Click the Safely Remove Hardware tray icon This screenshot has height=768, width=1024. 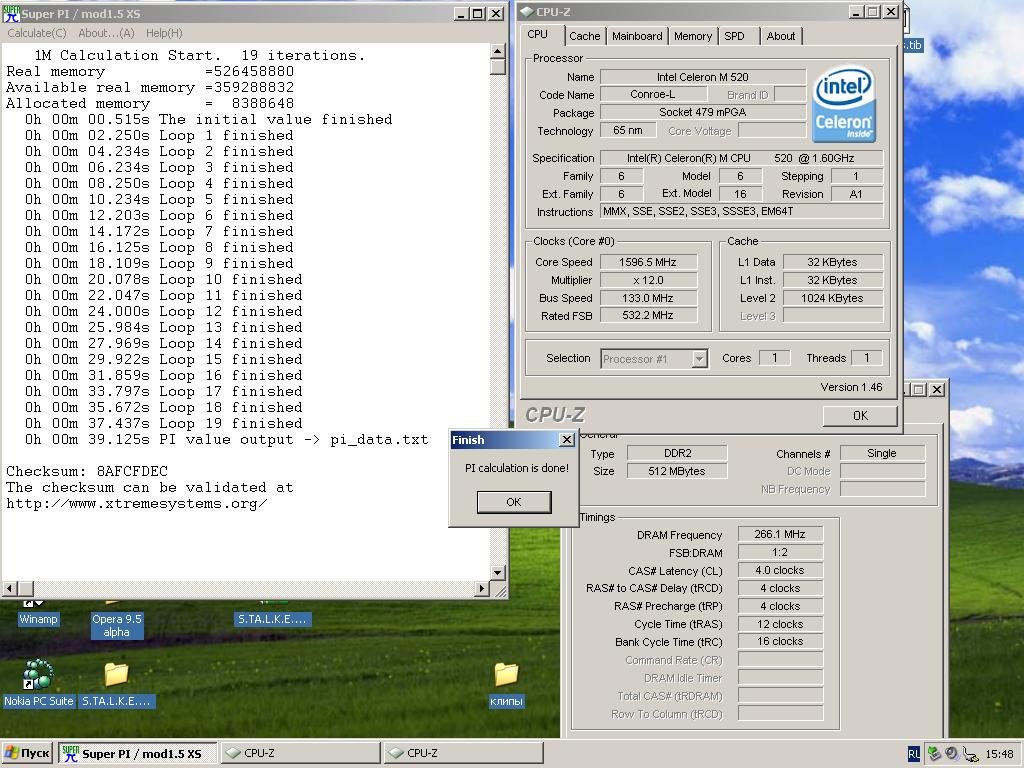pyautogui.click(x=934, y=754)
